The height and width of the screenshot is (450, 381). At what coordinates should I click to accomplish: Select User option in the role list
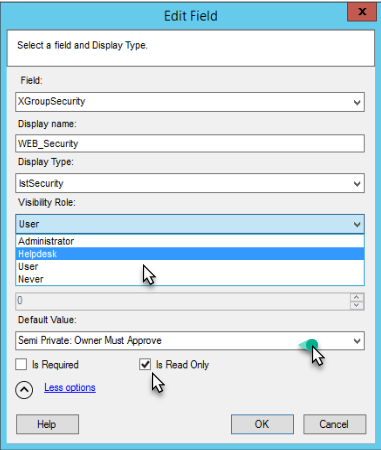pos(190,266)
